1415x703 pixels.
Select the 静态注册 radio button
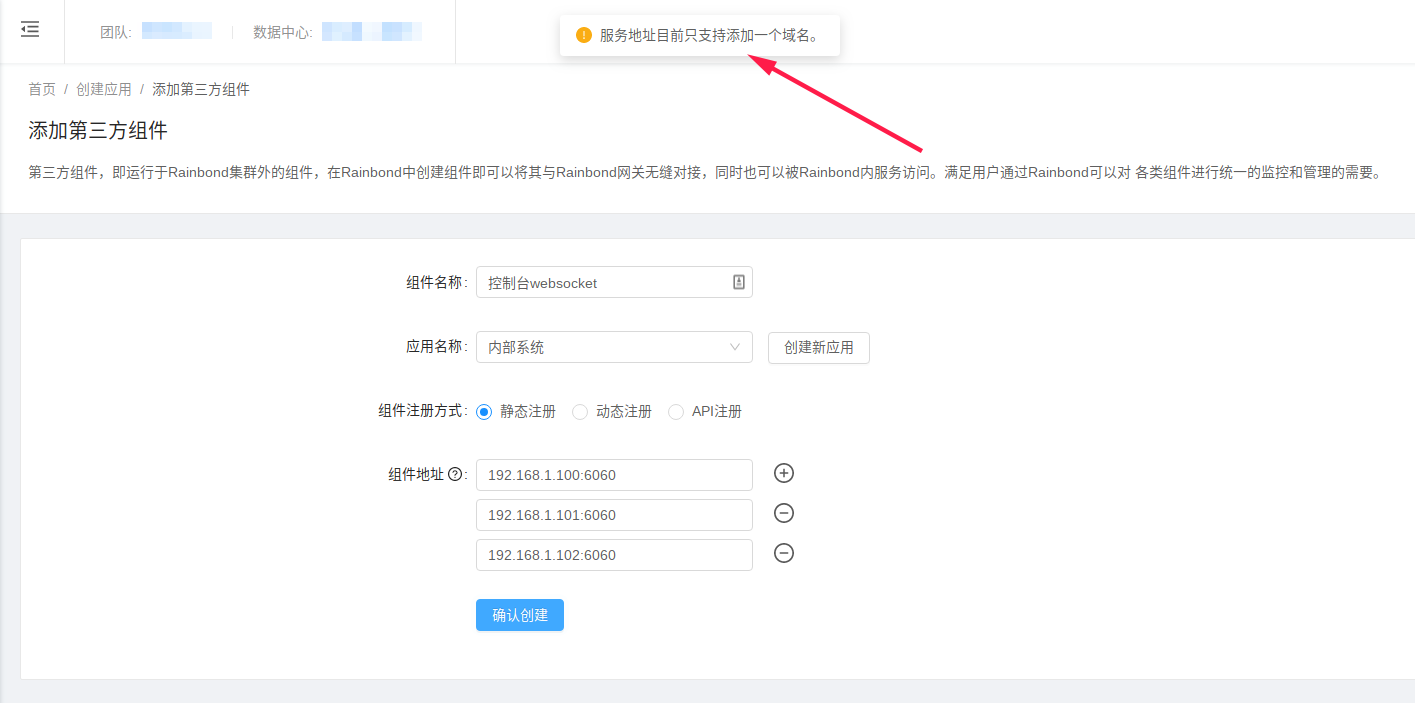[x=484, y=411]
